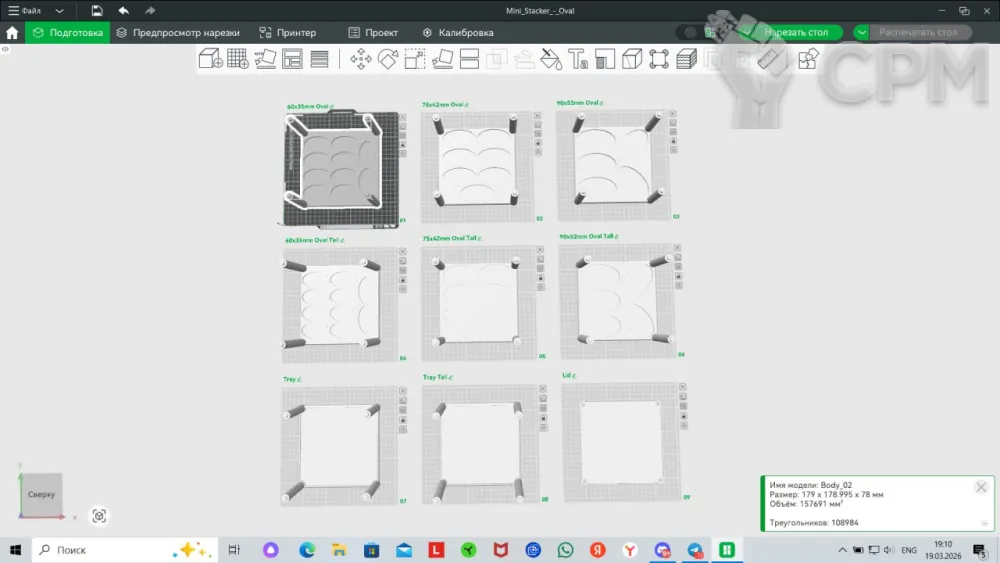
Task: Open Telegram from the taskbar
Action: coord(695,550)
